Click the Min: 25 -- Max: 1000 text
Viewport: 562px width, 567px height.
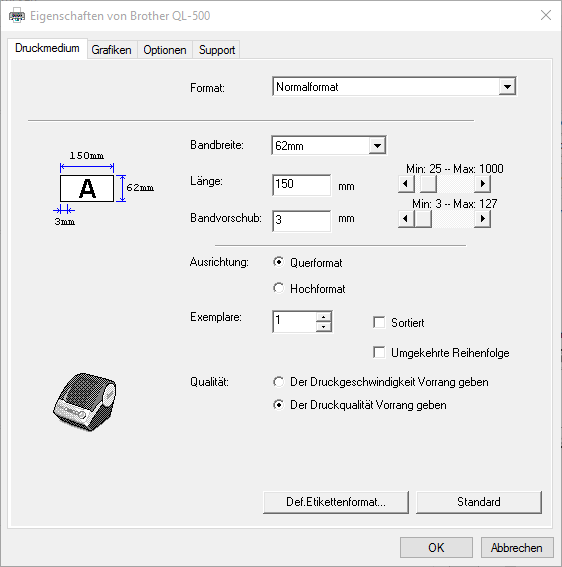[x=455, y=169]
